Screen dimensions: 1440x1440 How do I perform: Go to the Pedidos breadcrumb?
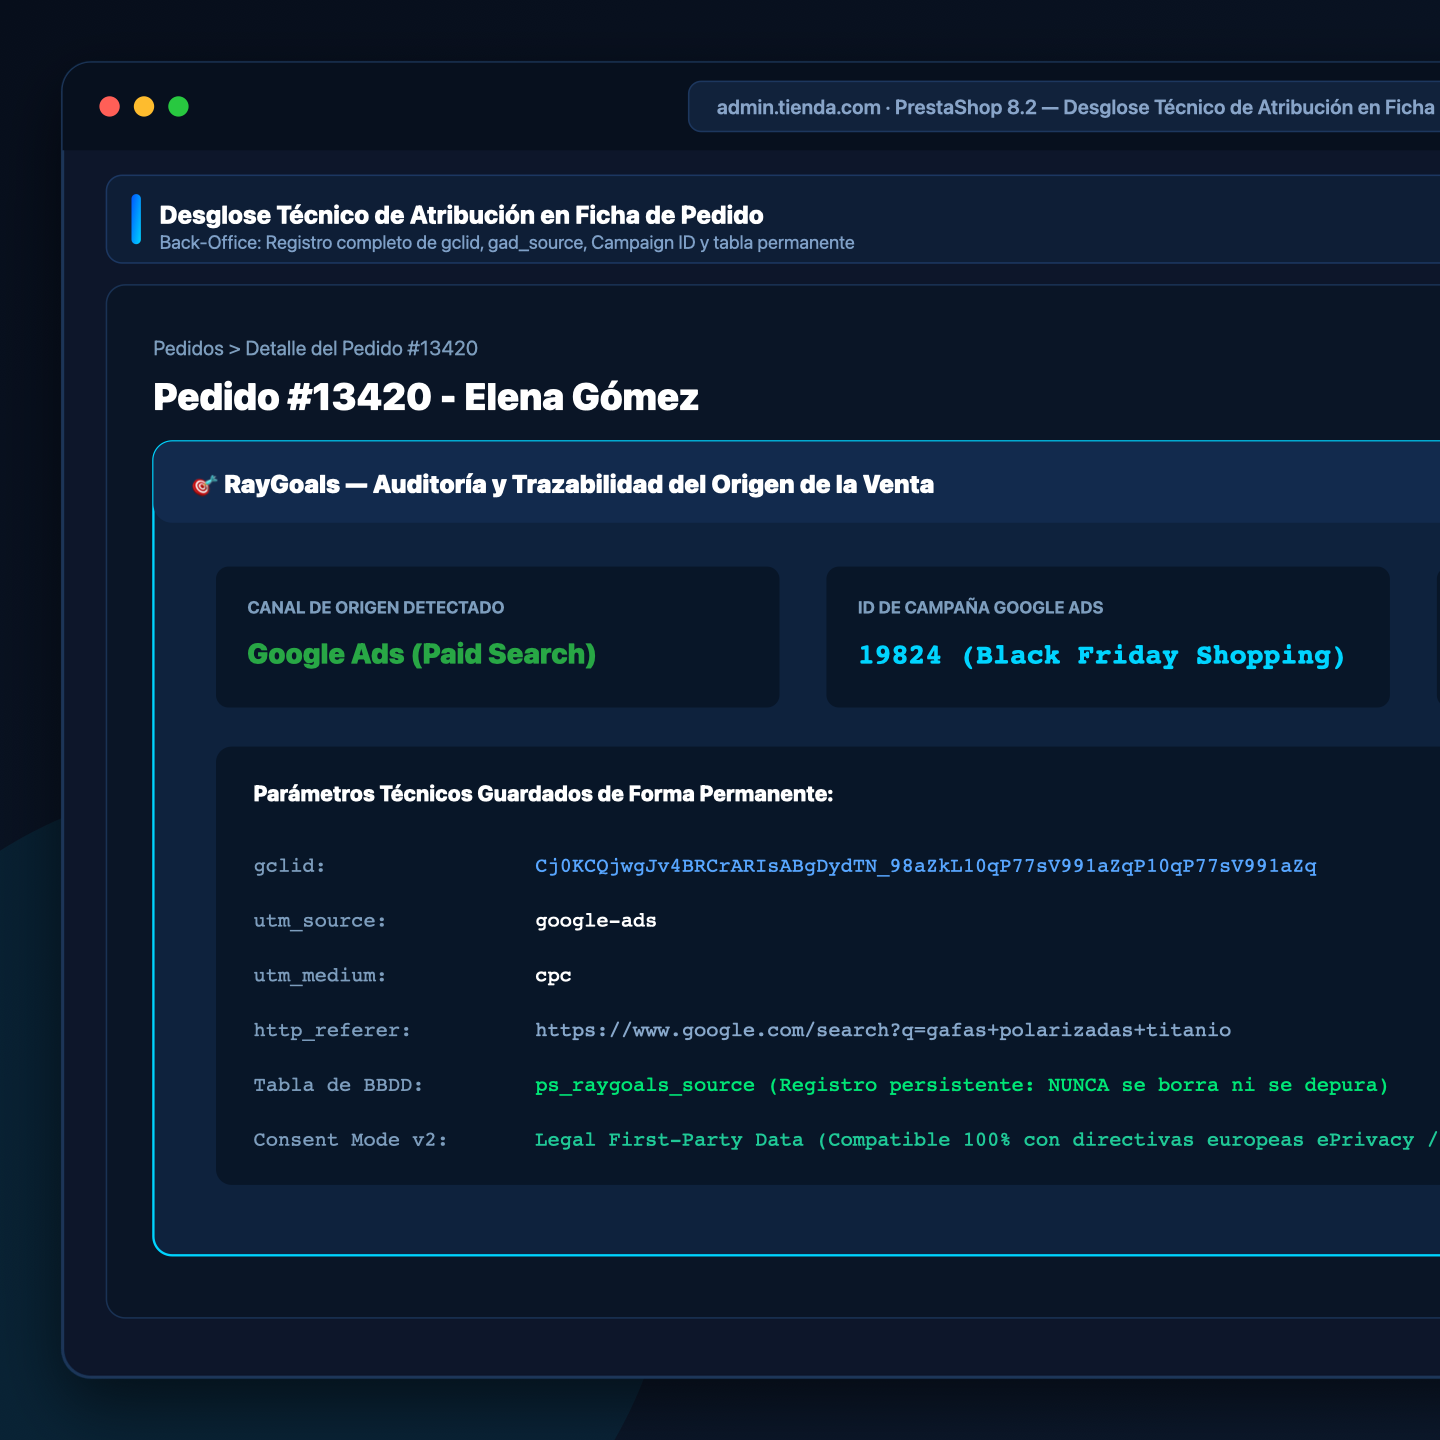188,349
